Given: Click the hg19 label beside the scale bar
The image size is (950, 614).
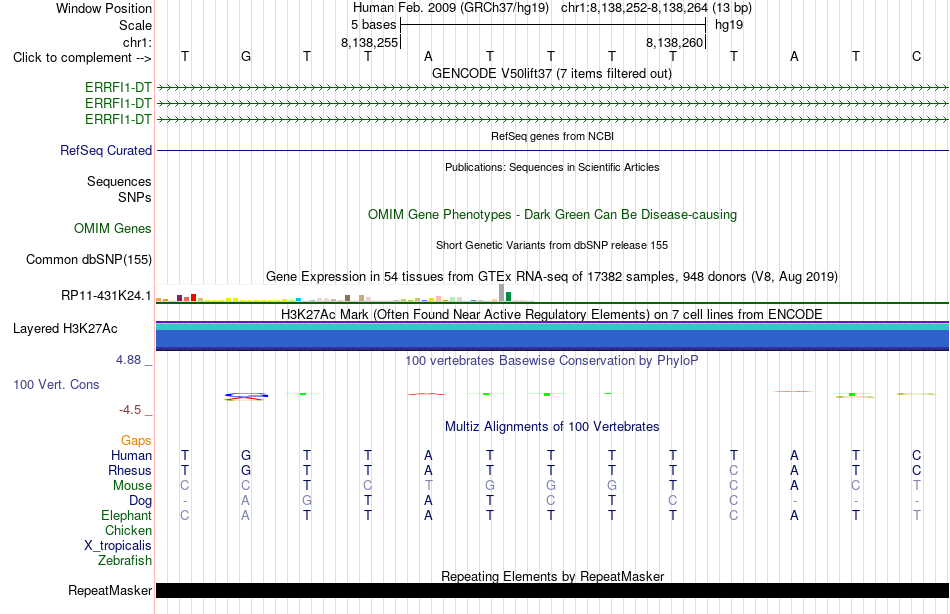Looking at the screenshot, I should pos(729,25).
